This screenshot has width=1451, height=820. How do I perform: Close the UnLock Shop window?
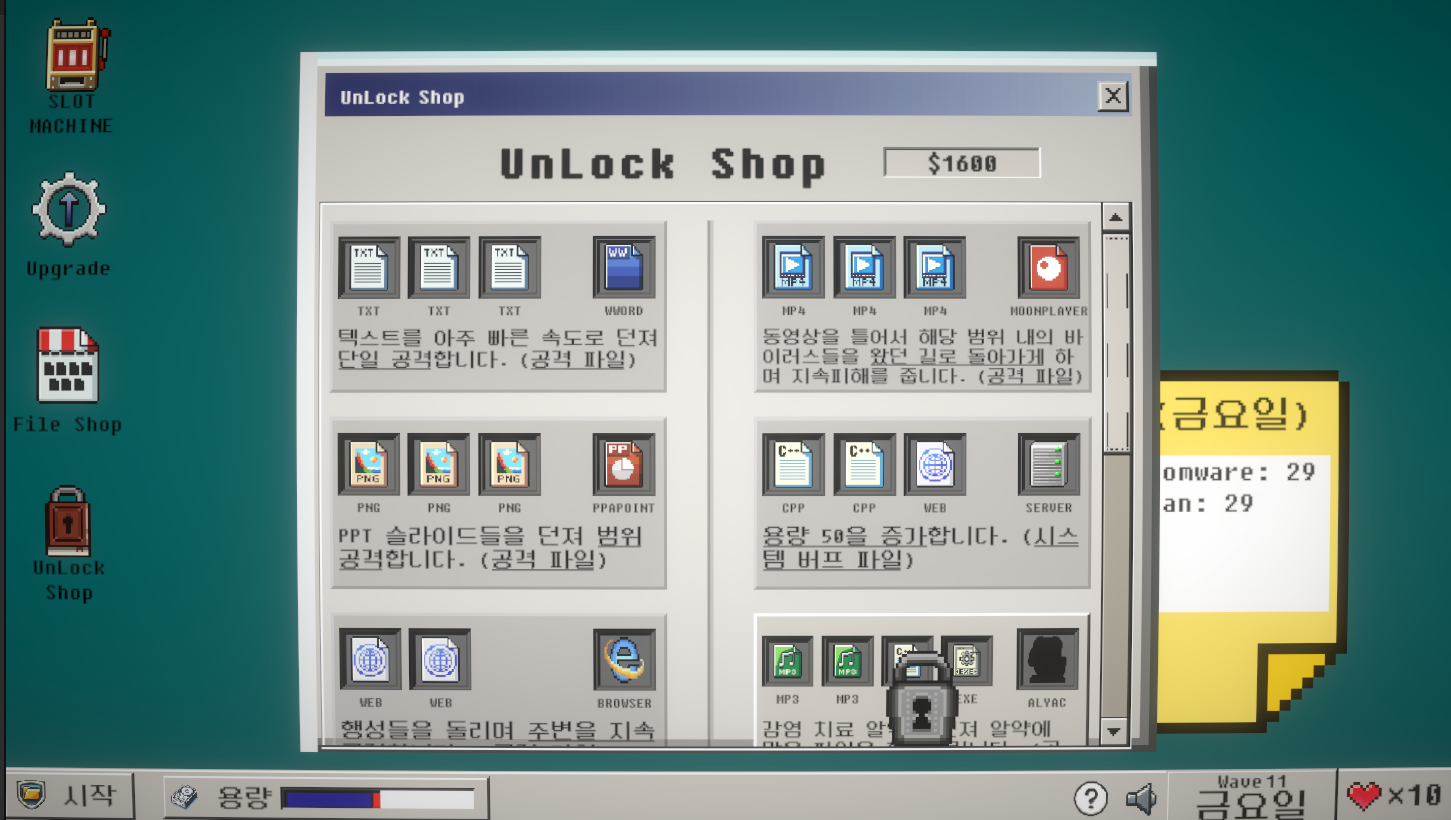tap(1113, 96)
